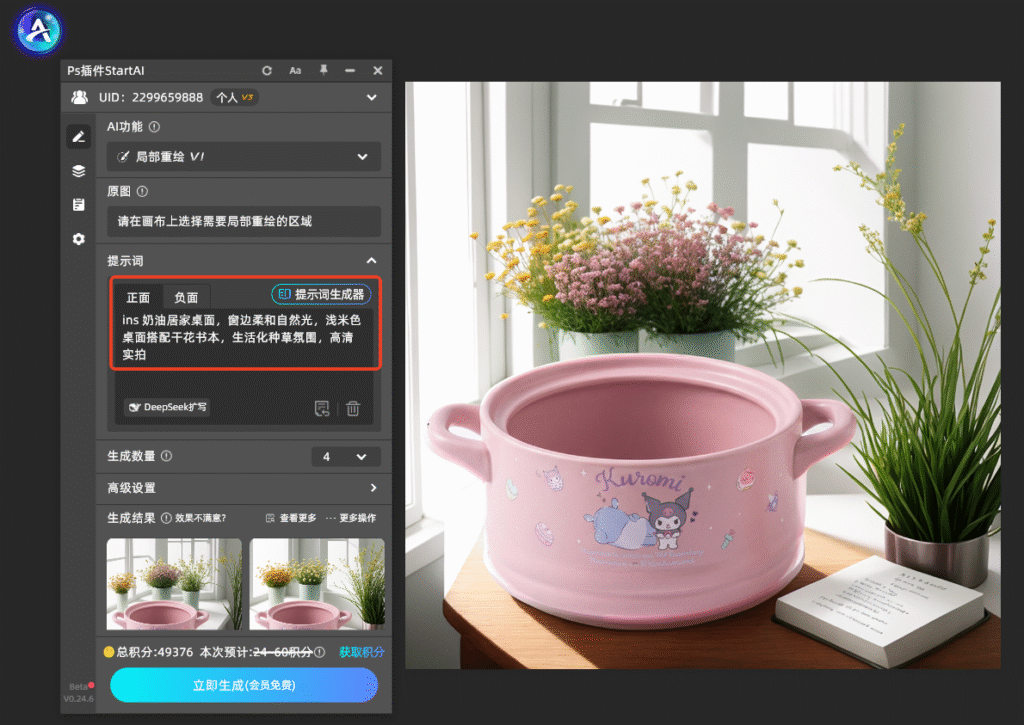Expand the UID account dropdown arrow
Viewport: 1024px width, 725px height.
pyautogui.click(x=372, y=97)
